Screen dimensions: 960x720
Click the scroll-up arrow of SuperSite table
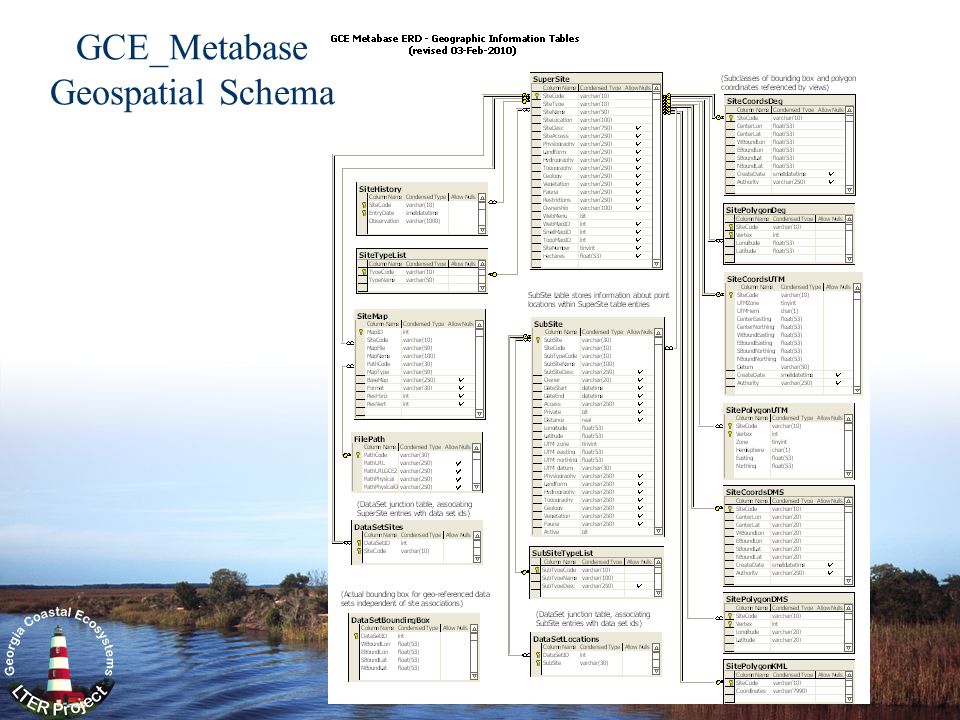tap(657, 89)
